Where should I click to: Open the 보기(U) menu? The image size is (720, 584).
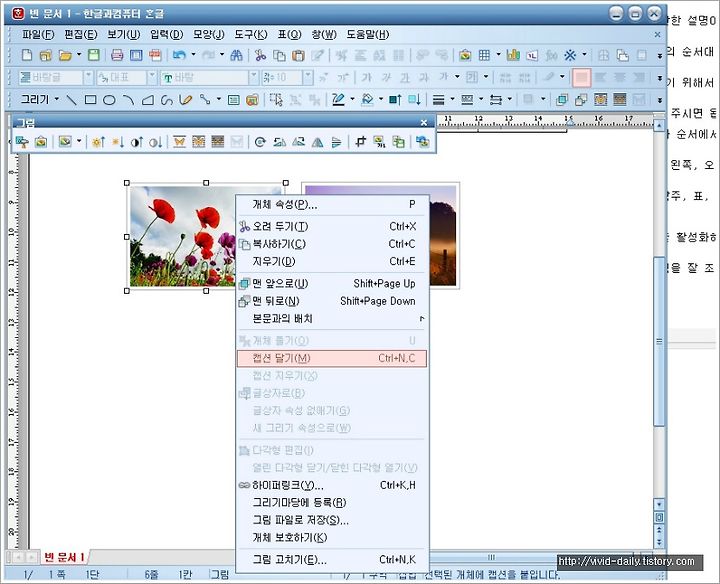[x=124, y=34]
